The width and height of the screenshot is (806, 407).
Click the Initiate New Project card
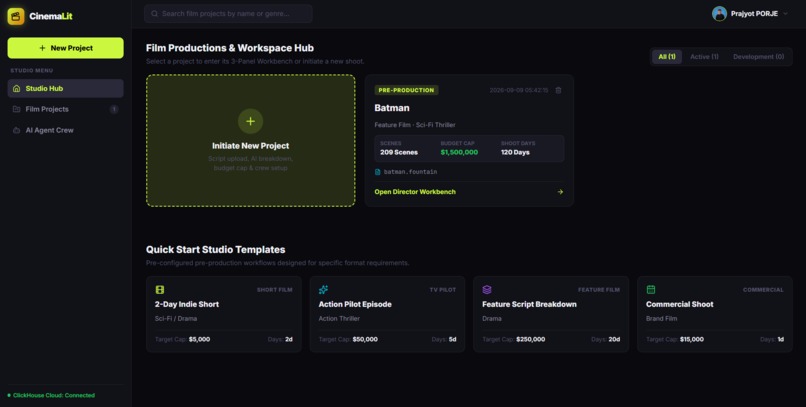click(250, 141)
